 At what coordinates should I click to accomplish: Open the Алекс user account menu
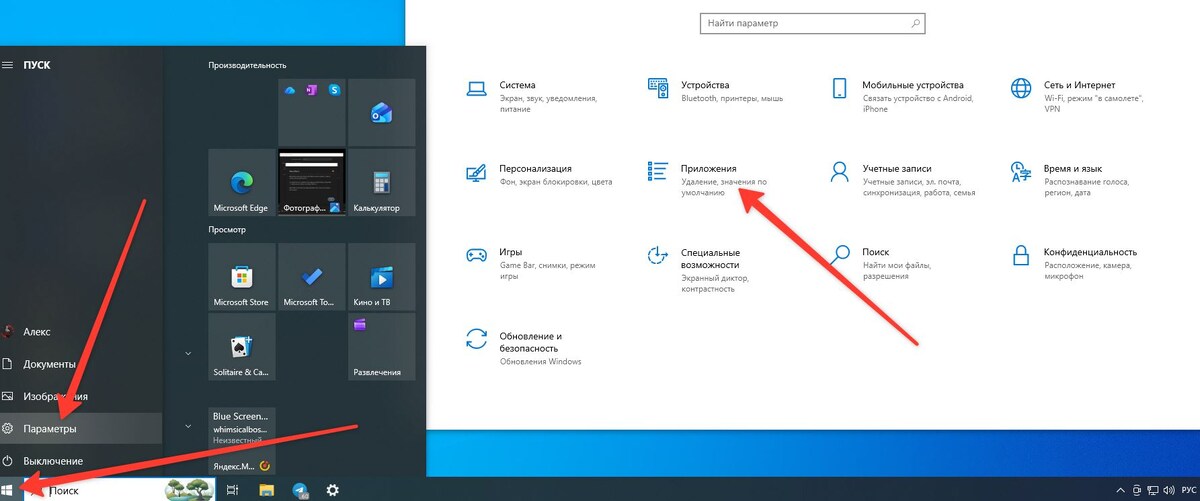point(80,332)
